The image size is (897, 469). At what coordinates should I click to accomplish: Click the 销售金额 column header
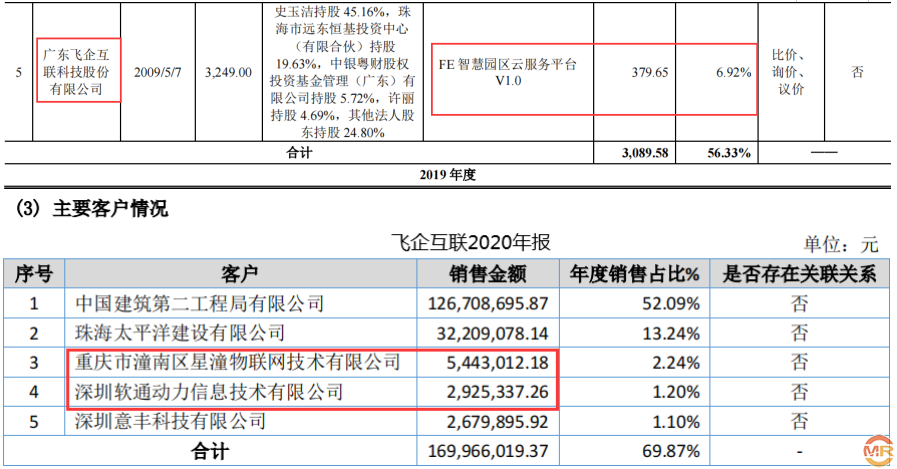pos(488,273)
